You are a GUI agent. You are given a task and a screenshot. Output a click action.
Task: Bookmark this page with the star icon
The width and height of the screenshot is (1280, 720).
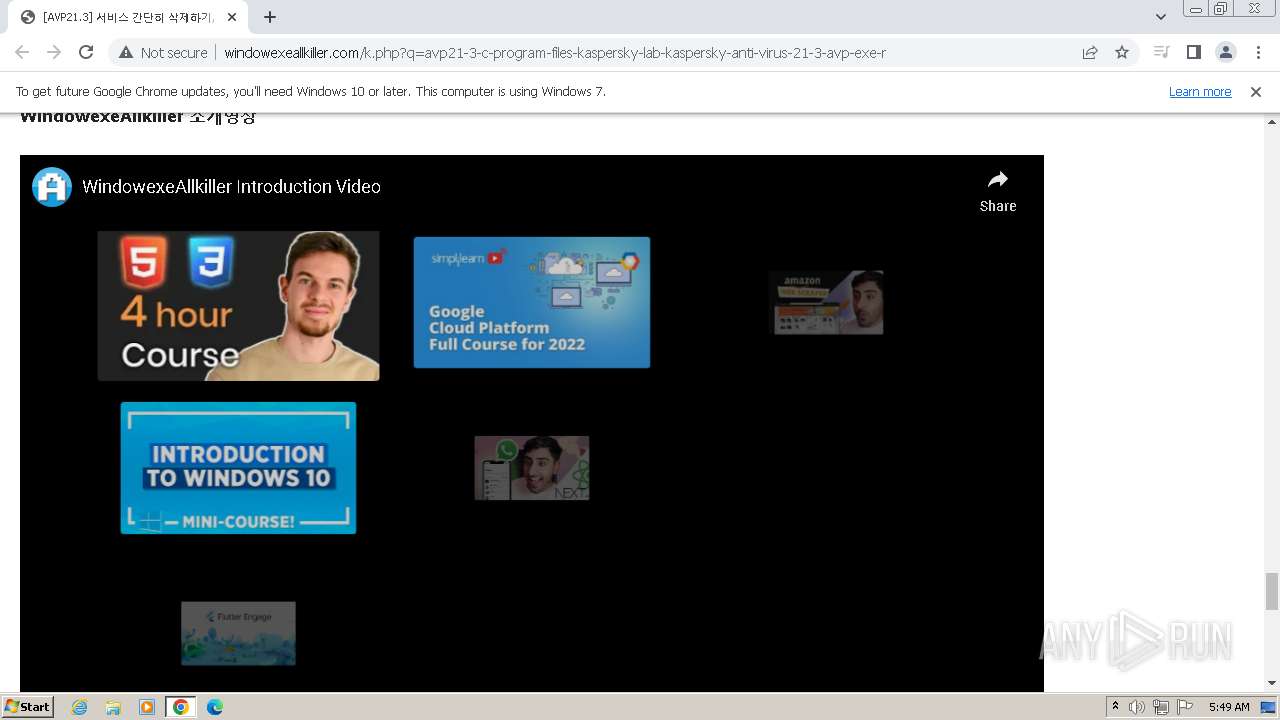click(1122, 53)
